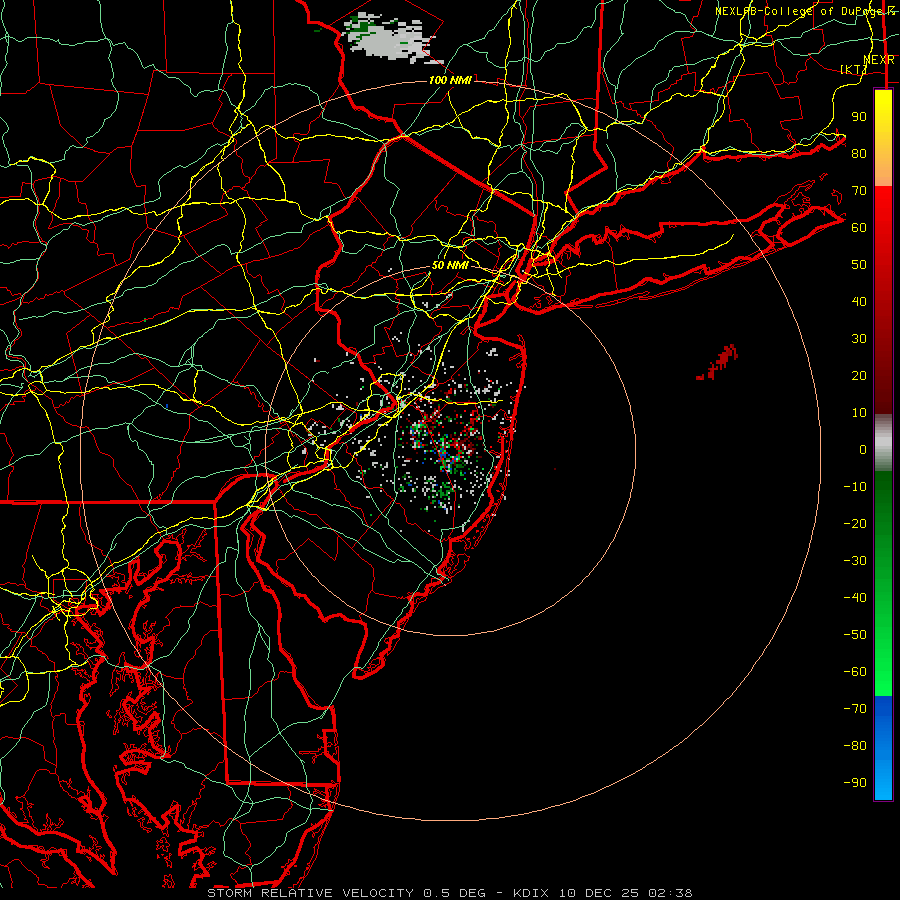Click the 80 value on the velocity scale

click(859, 153)
